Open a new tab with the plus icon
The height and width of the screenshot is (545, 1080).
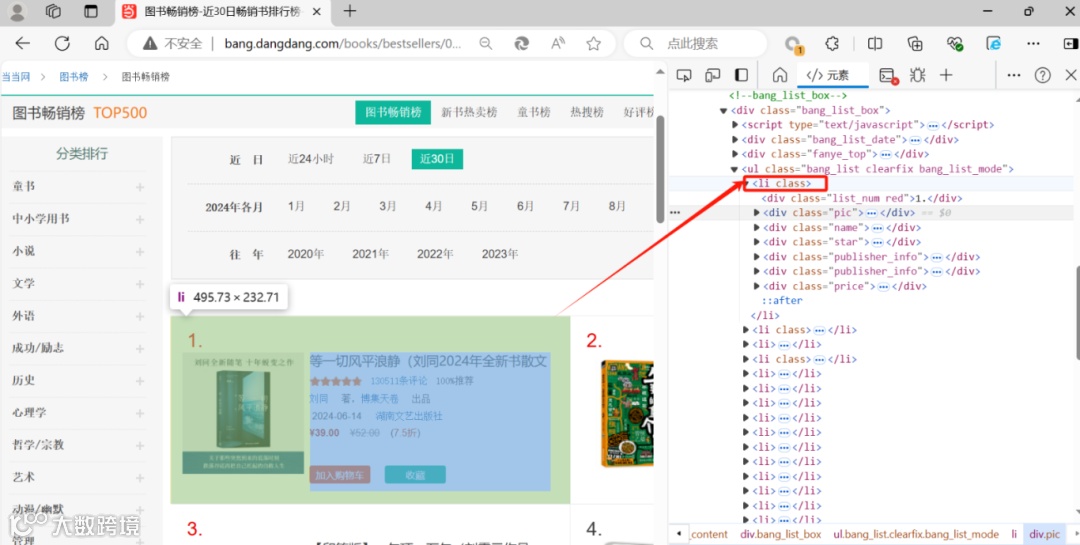click(x=350, y=11)
